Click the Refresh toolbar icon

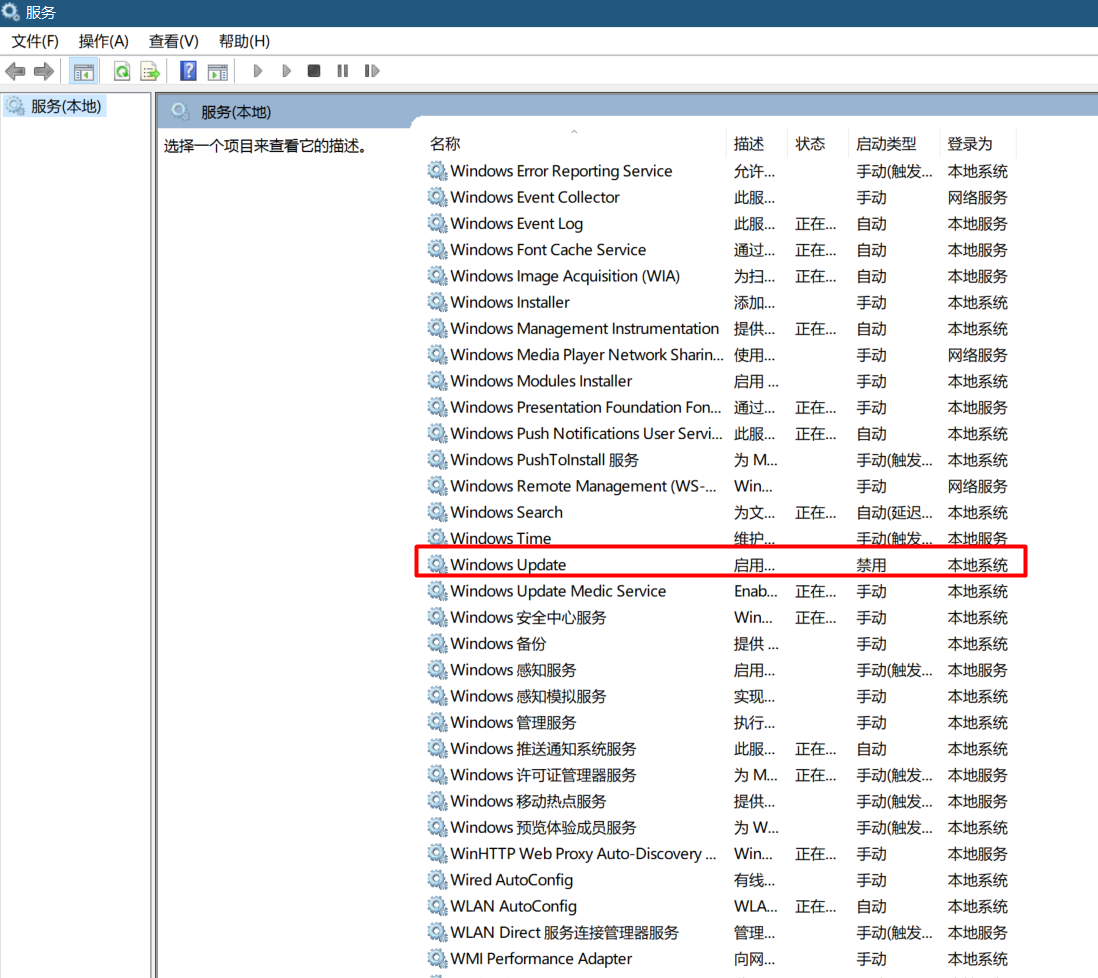point(122,71)
